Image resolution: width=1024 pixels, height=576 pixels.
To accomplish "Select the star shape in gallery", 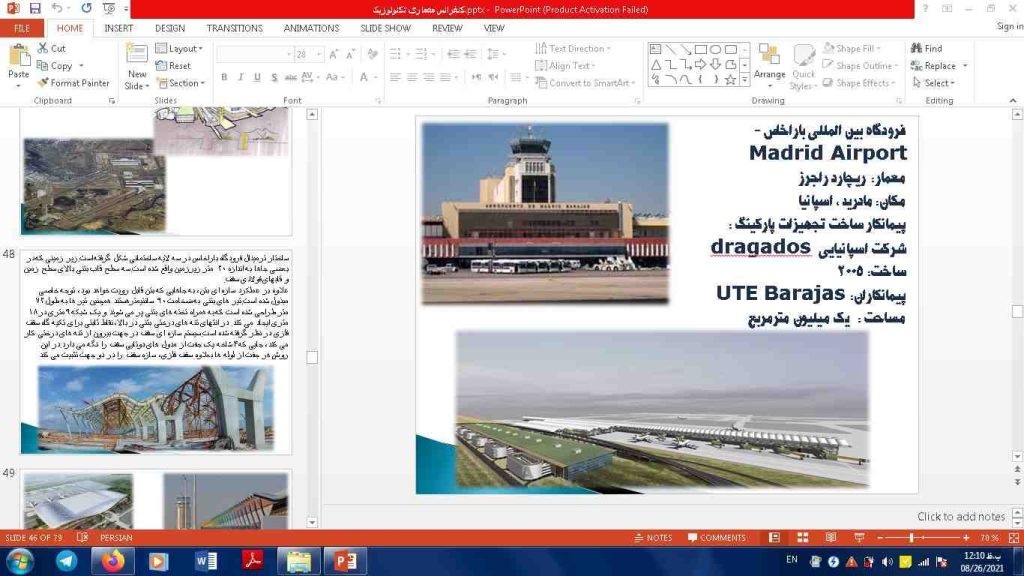I will coord(730,79).
